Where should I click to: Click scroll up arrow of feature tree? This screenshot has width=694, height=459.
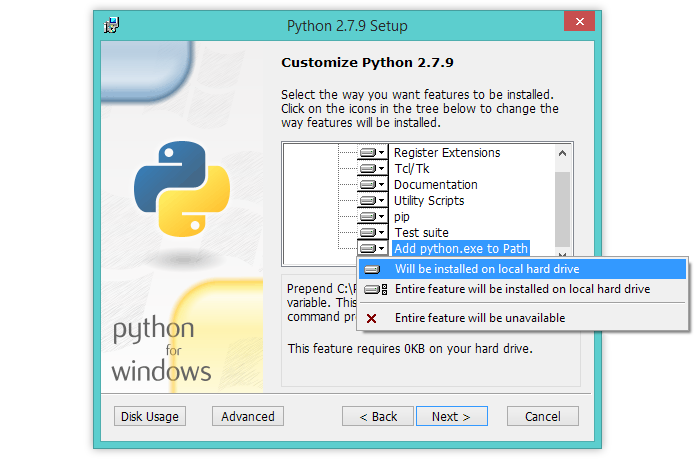(x=563, y=153)
